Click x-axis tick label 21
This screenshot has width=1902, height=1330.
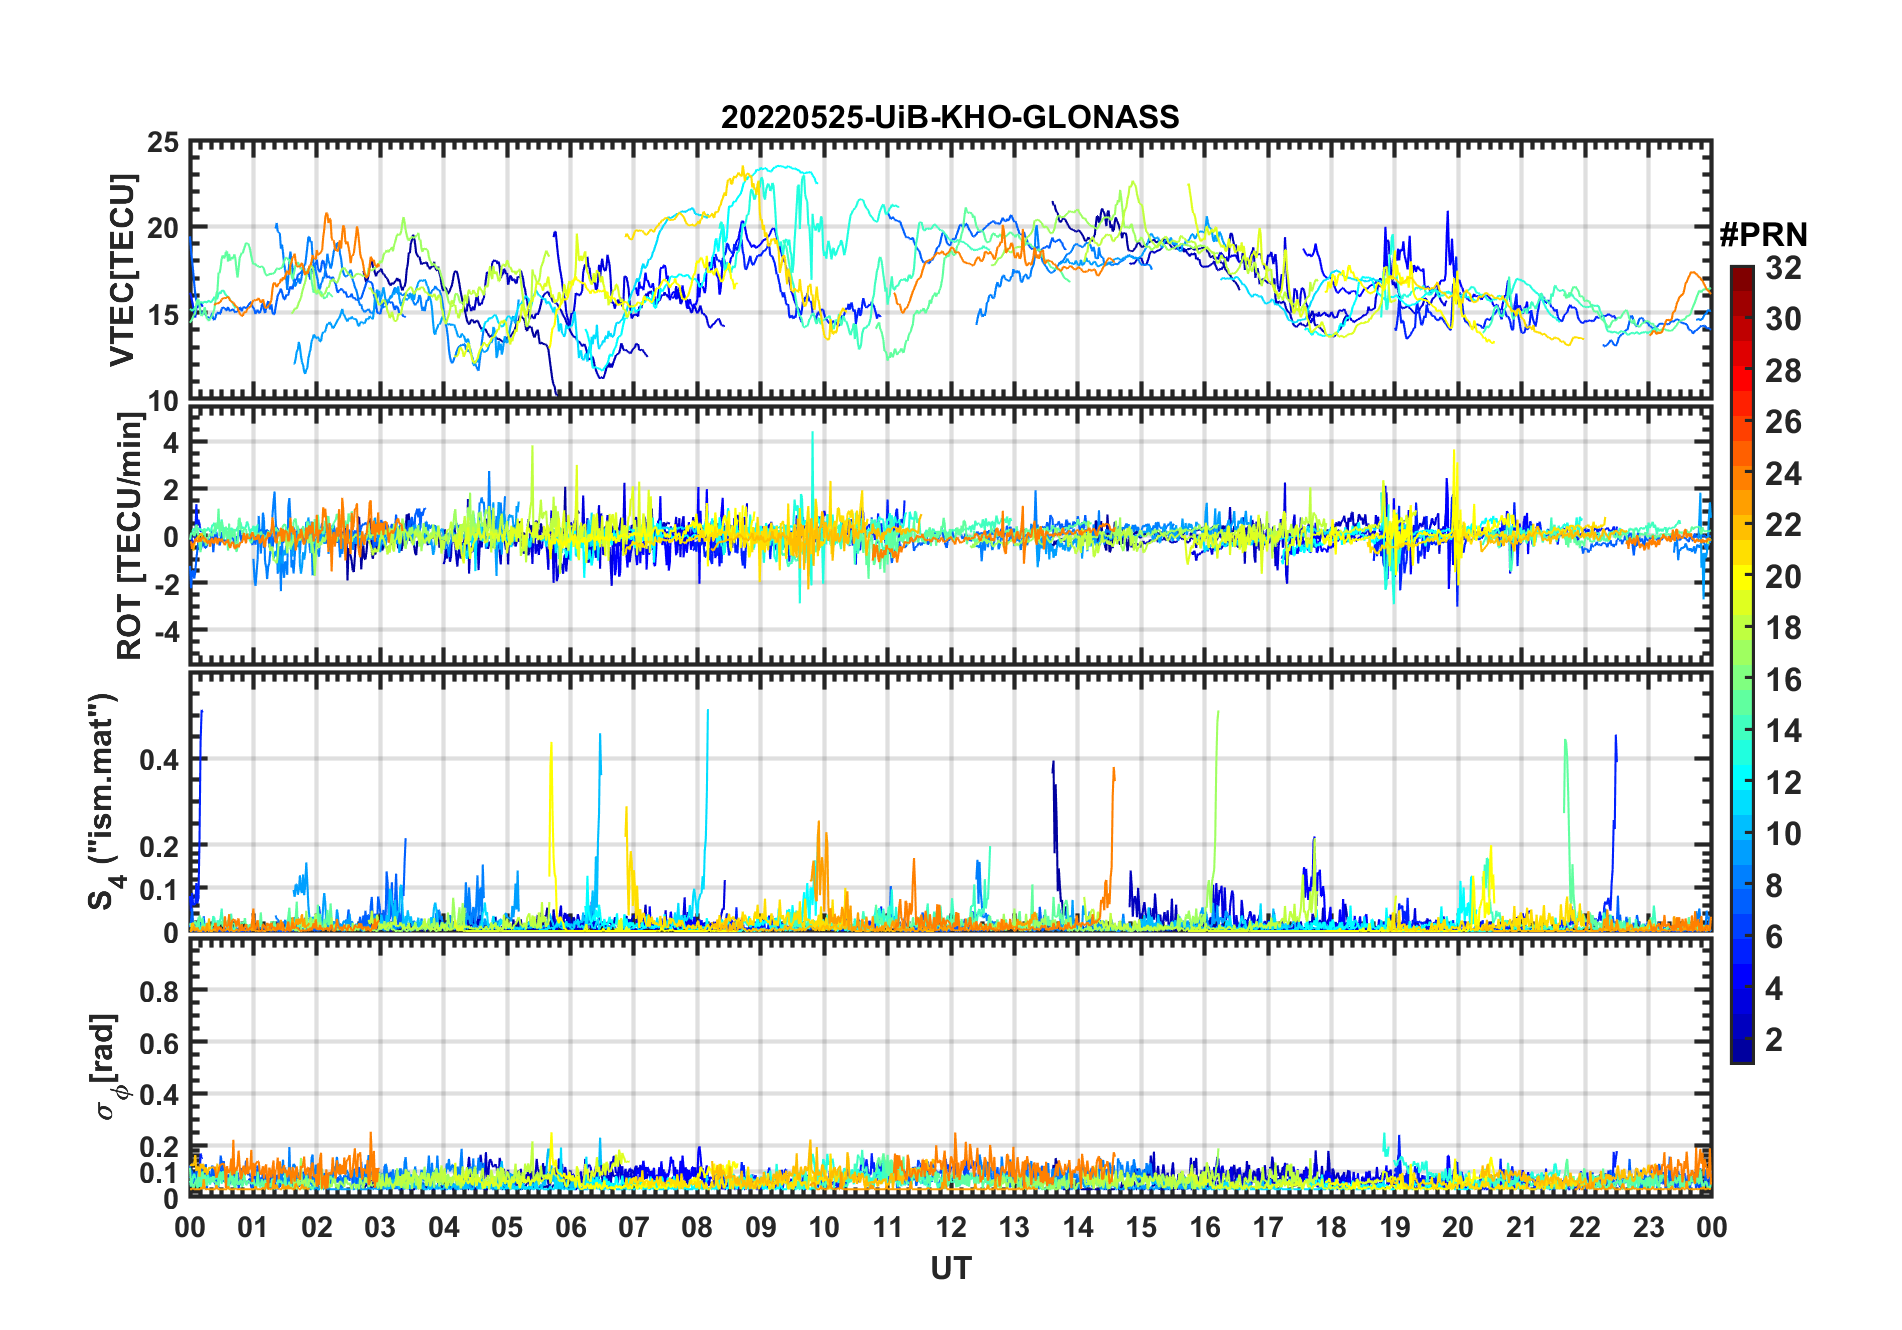pyautogui.click(x=1521, y=1227)
